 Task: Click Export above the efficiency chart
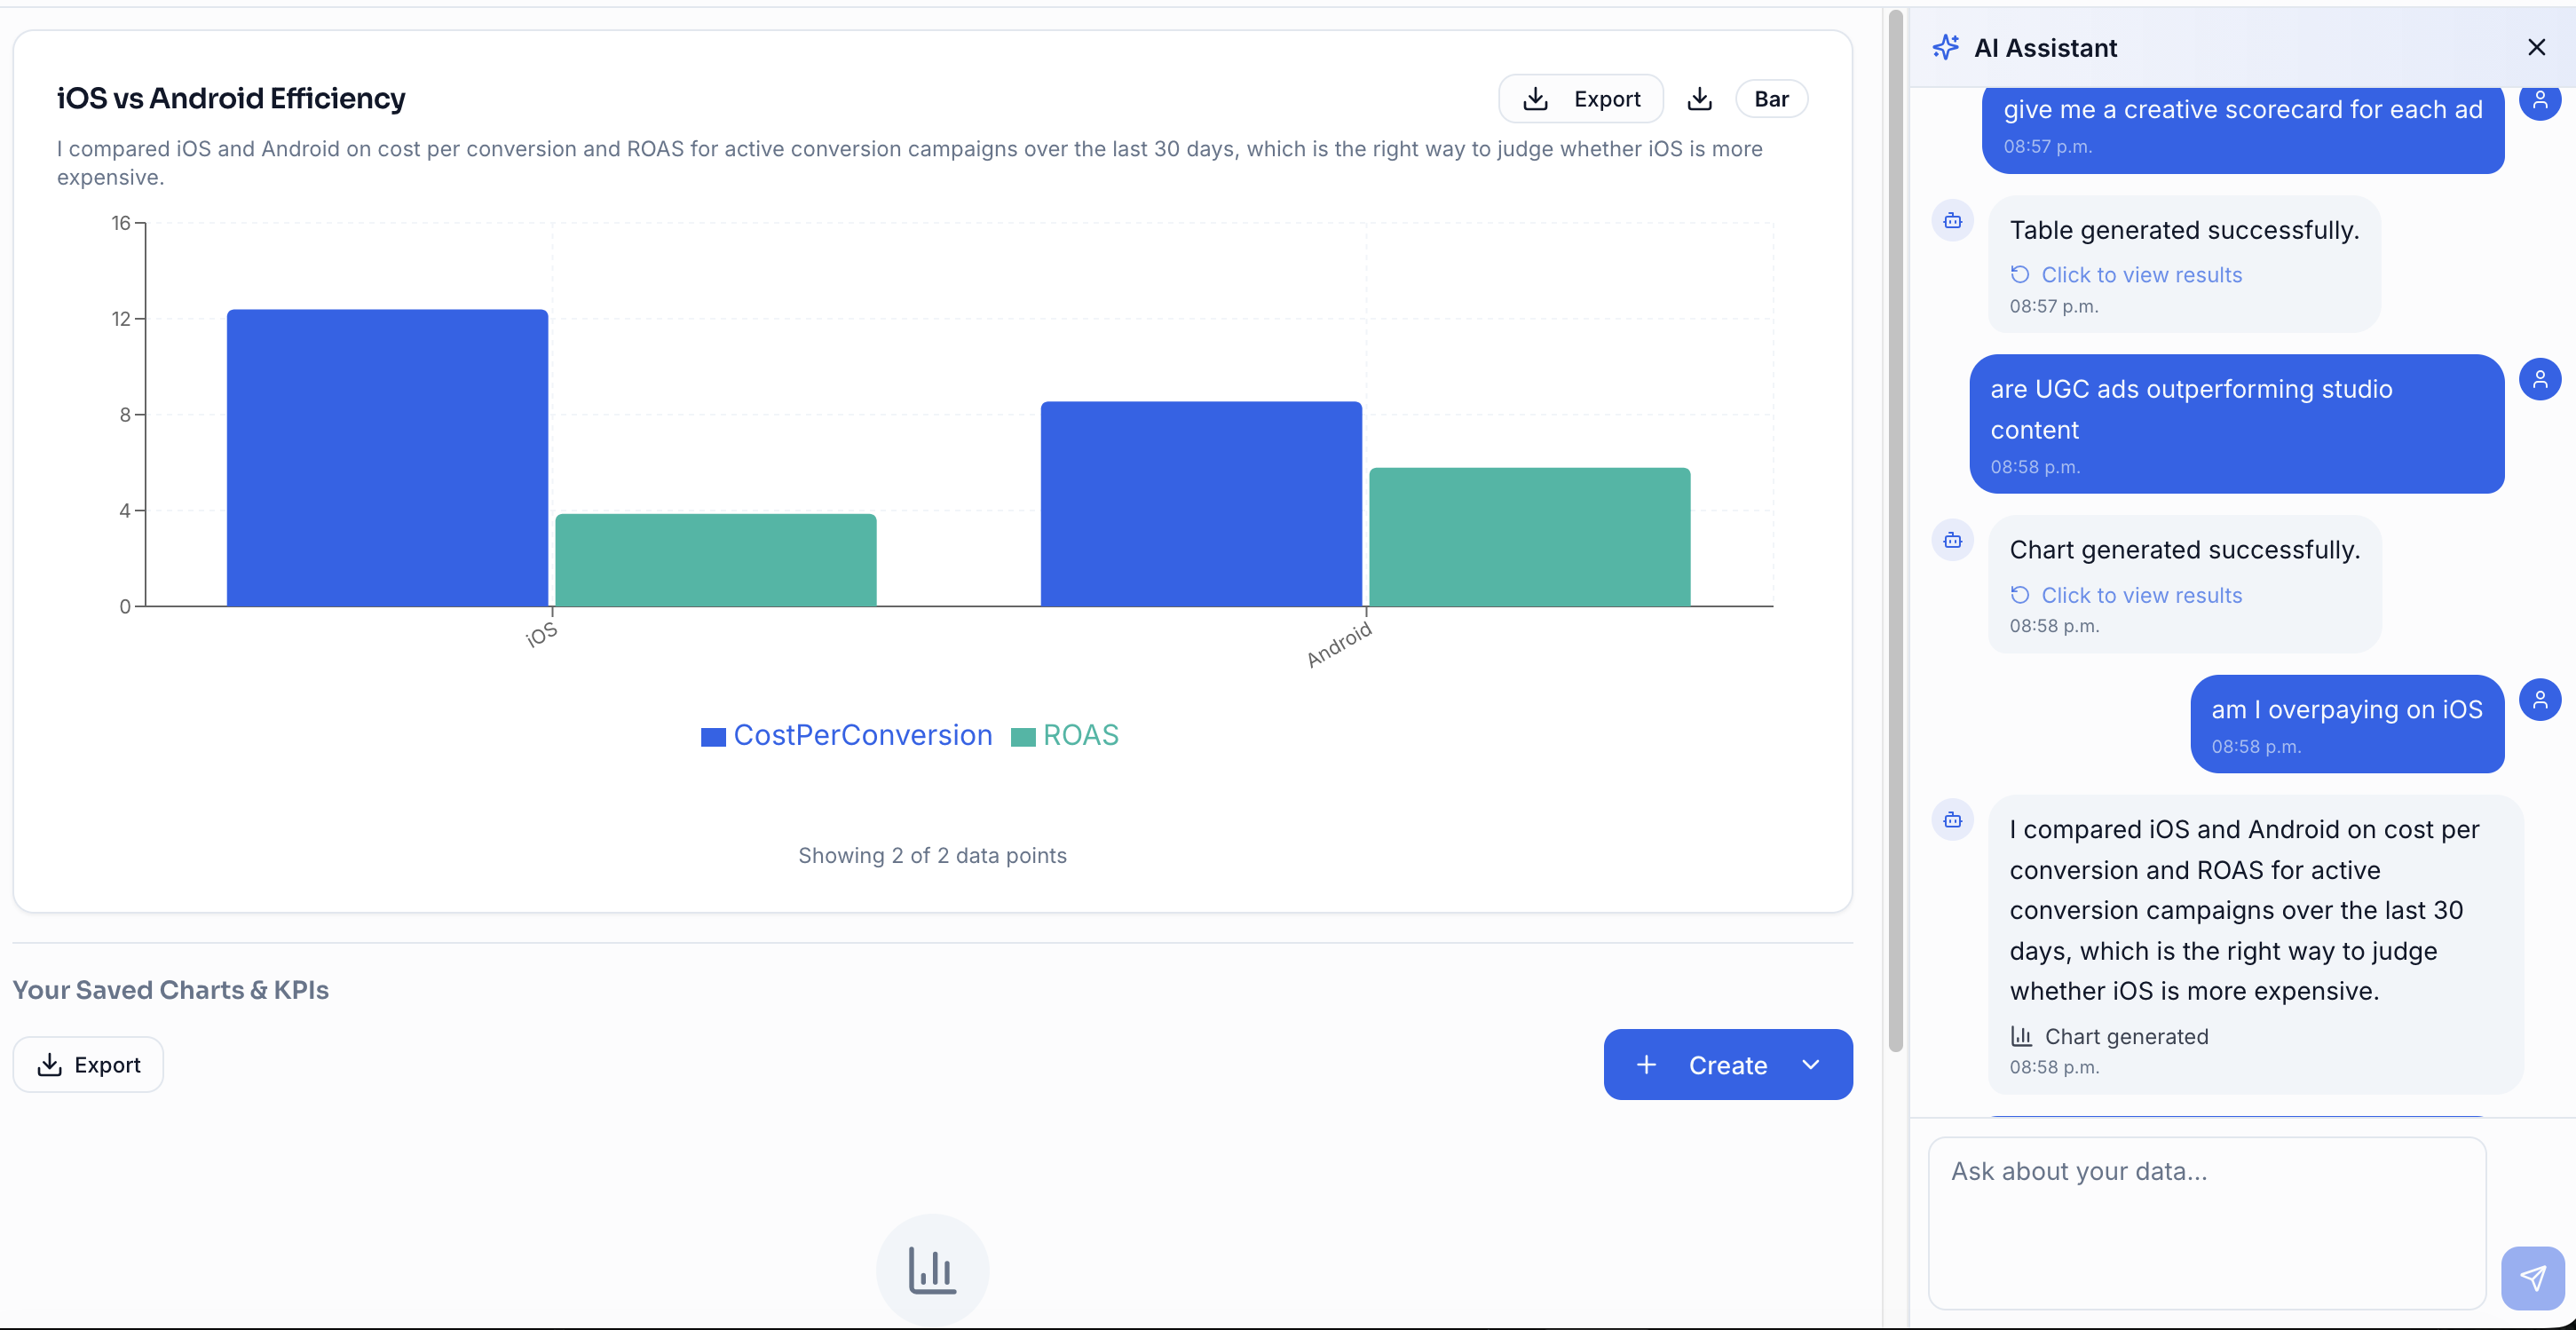pos(1580,98)
